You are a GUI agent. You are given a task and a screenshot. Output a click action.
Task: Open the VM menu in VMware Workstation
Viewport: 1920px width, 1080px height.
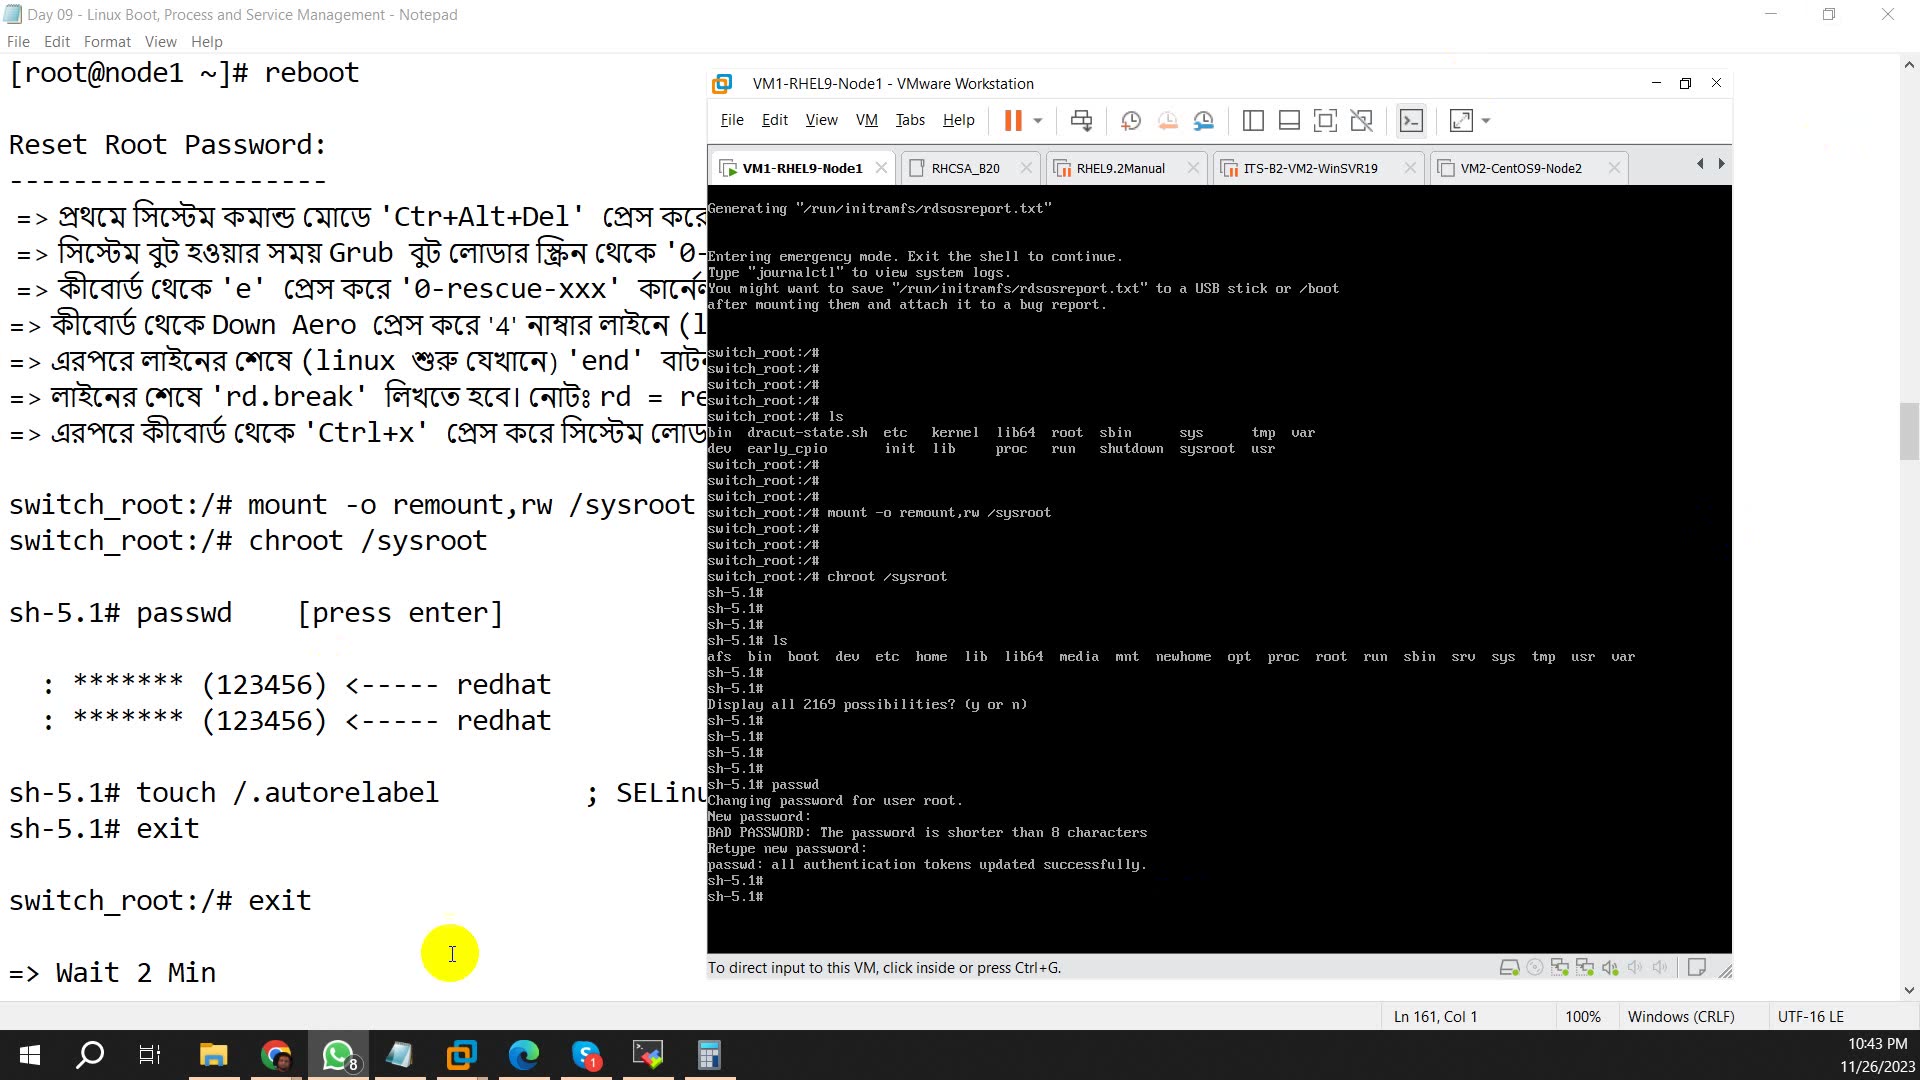click(x=866, y=120)
